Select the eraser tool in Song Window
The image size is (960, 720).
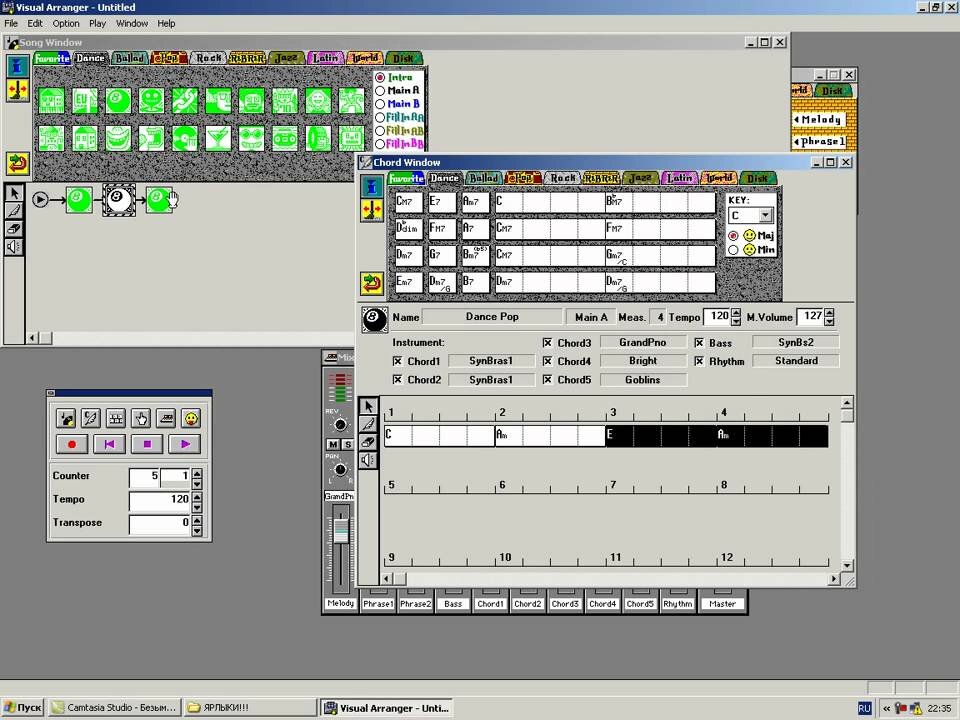coord(14,229)
